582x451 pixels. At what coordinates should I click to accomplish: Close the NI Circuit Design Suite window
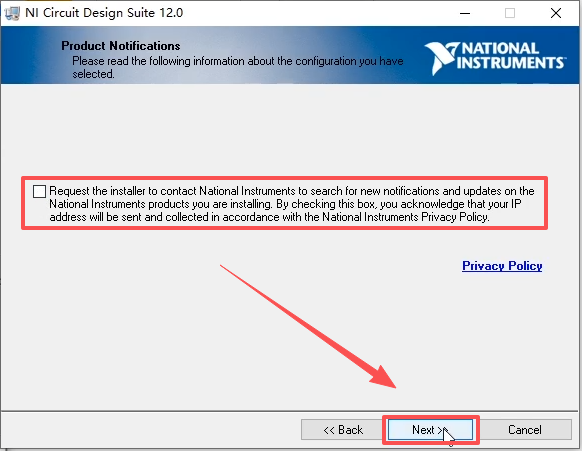pyautogui.click(x=556, y=13)
